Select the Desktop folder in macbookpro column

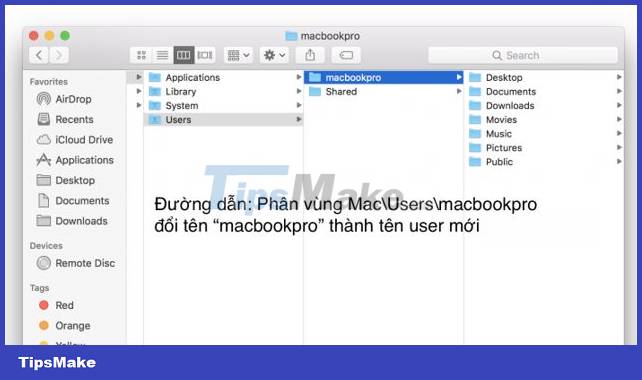coord(545,77)
